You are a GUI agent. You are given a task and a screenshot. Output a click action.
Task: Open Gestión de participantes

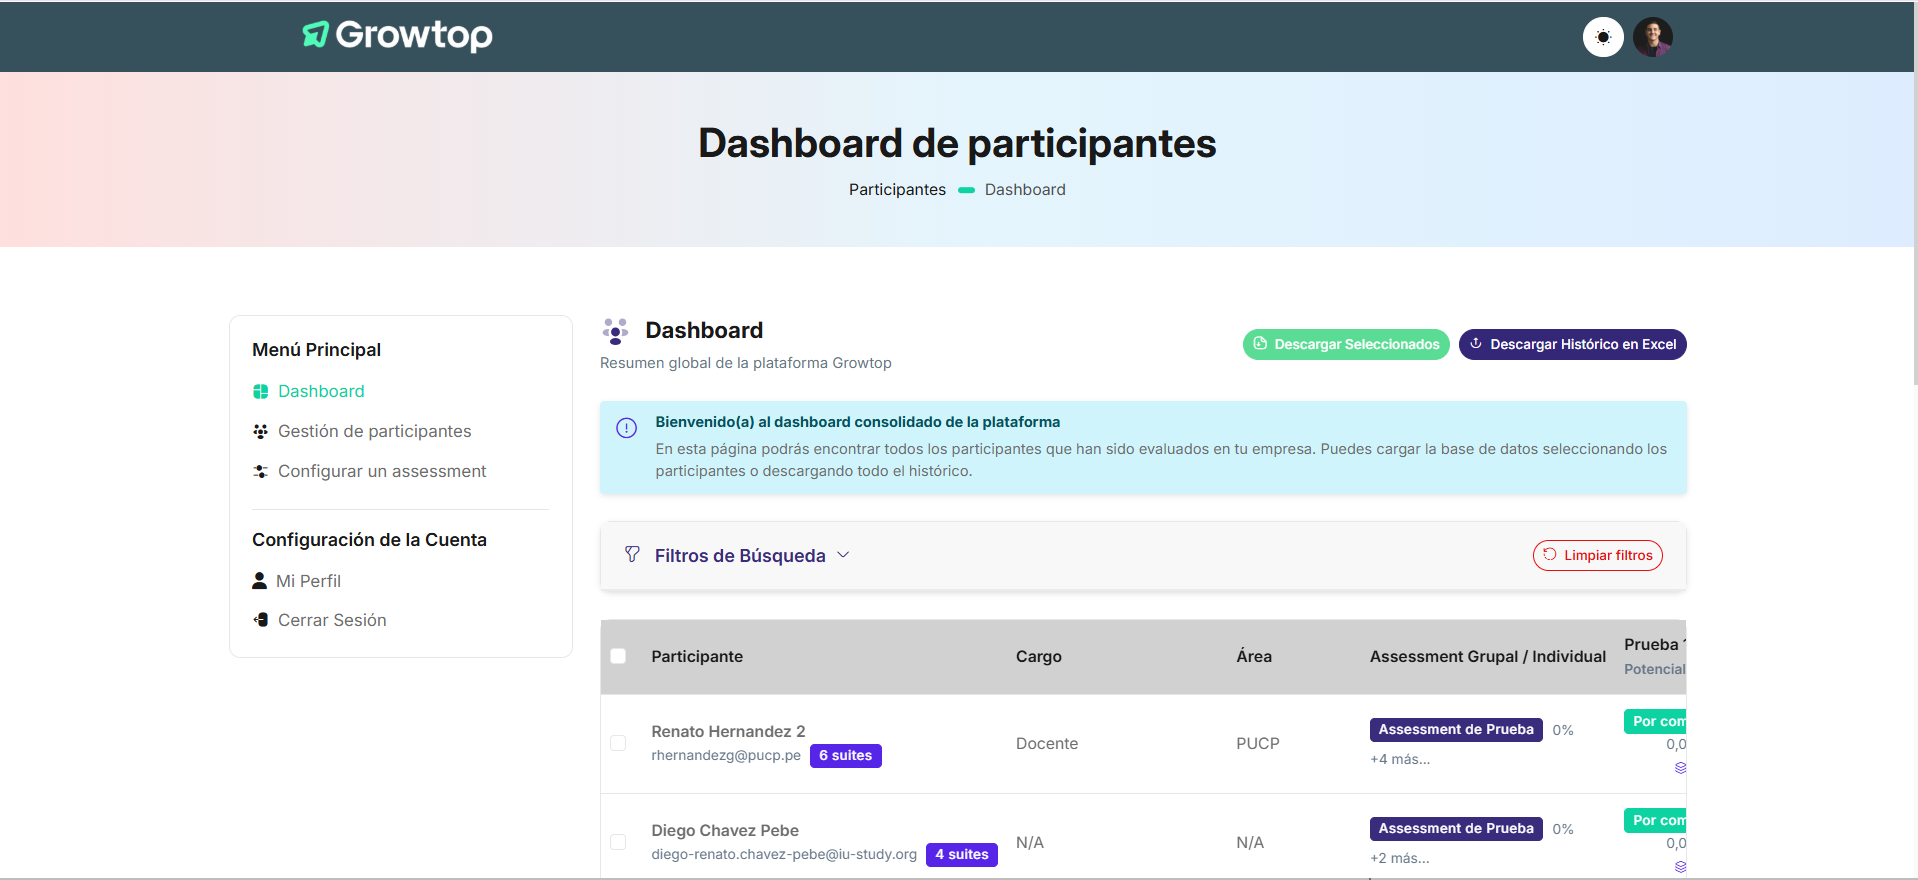click(x=374, y=431)
